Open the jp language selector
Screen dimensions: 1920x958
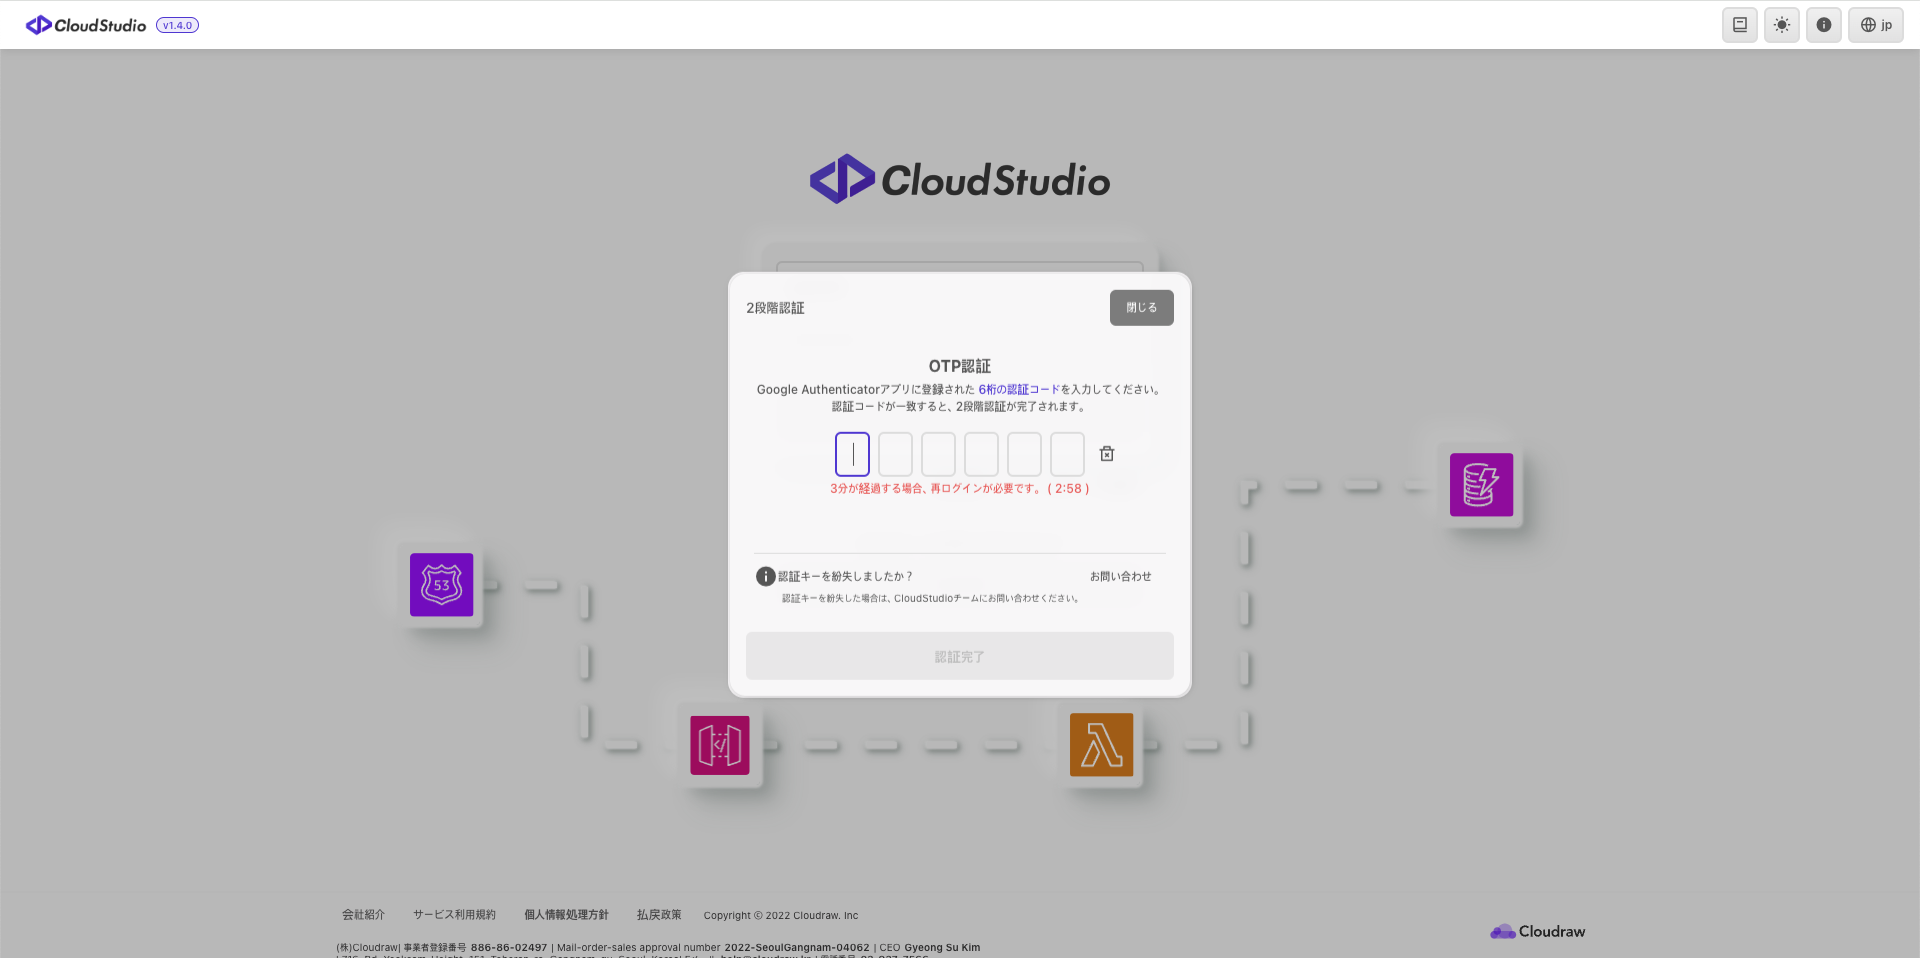pyautogui.click(x=1876, y=25)
